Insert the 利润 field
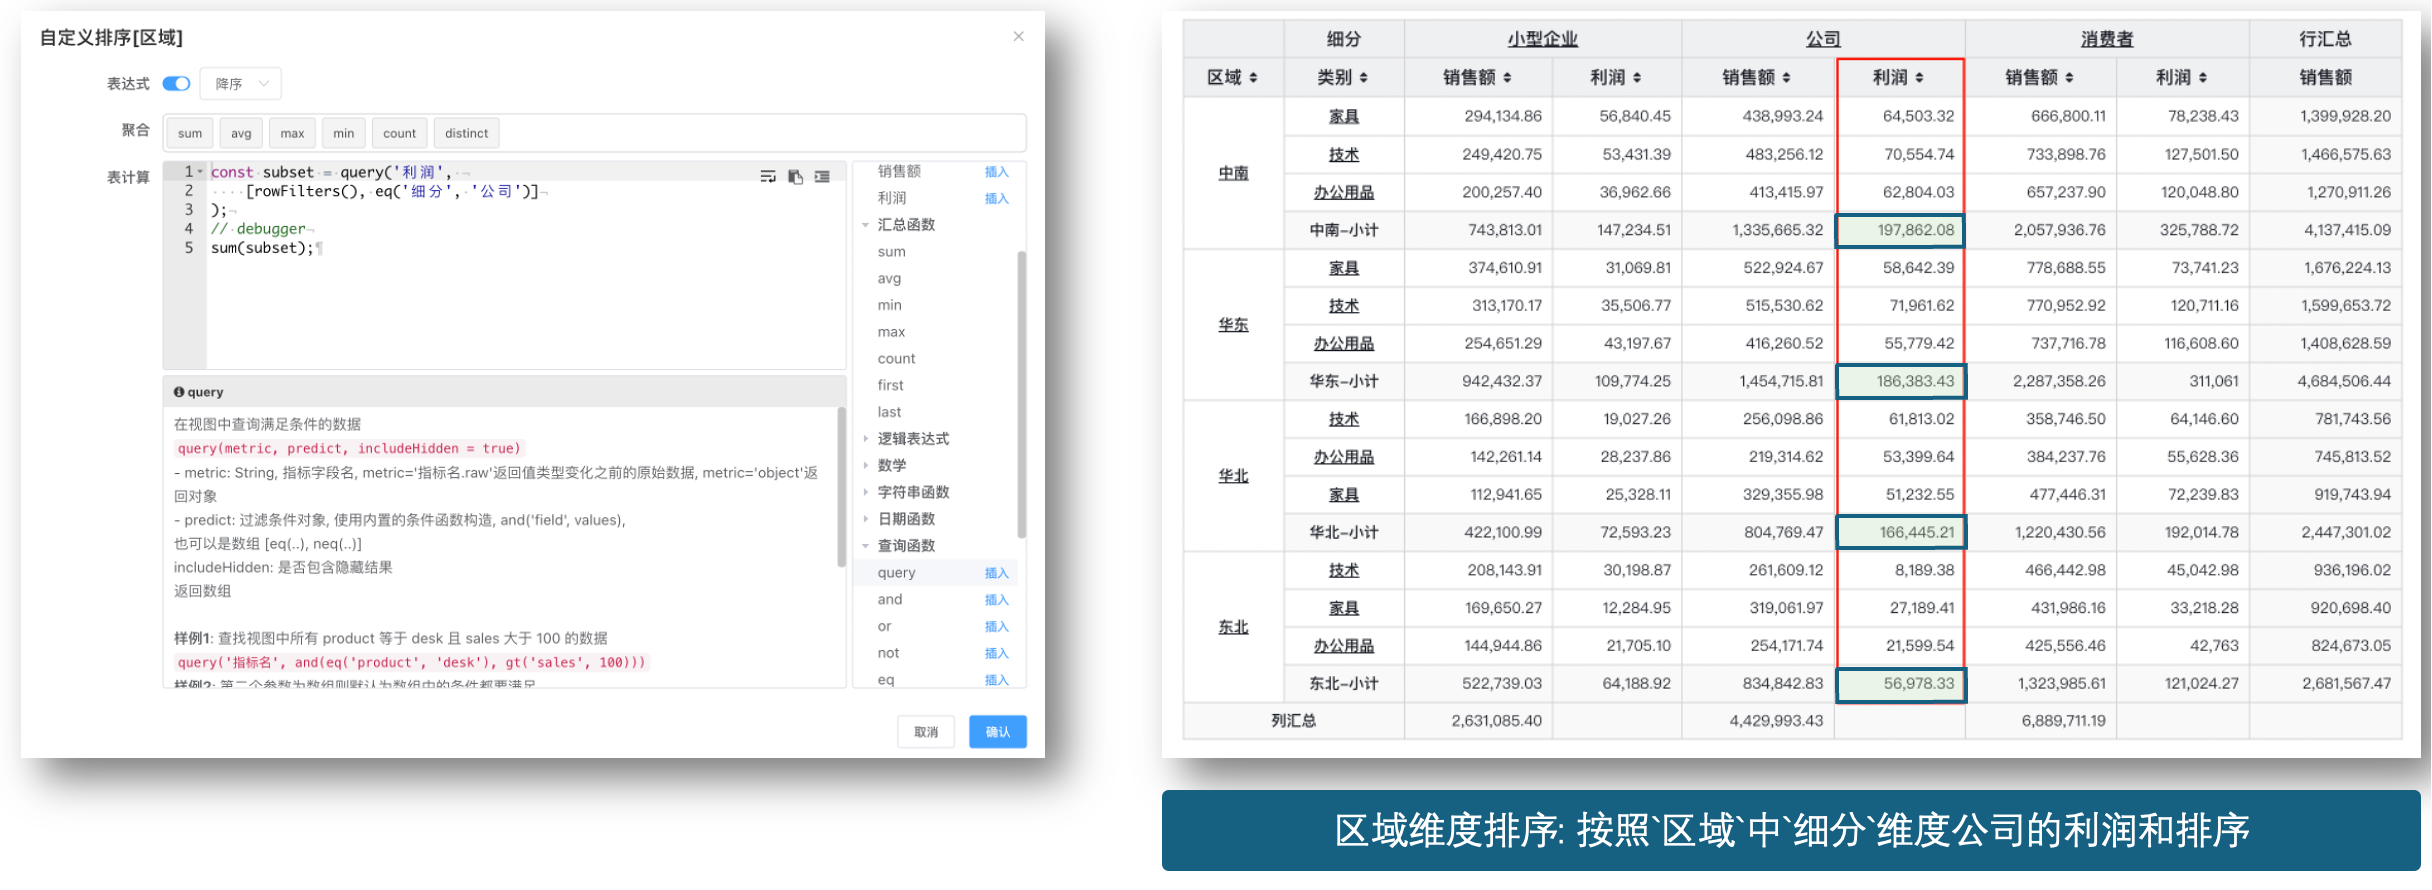 (x=996, y=199)
